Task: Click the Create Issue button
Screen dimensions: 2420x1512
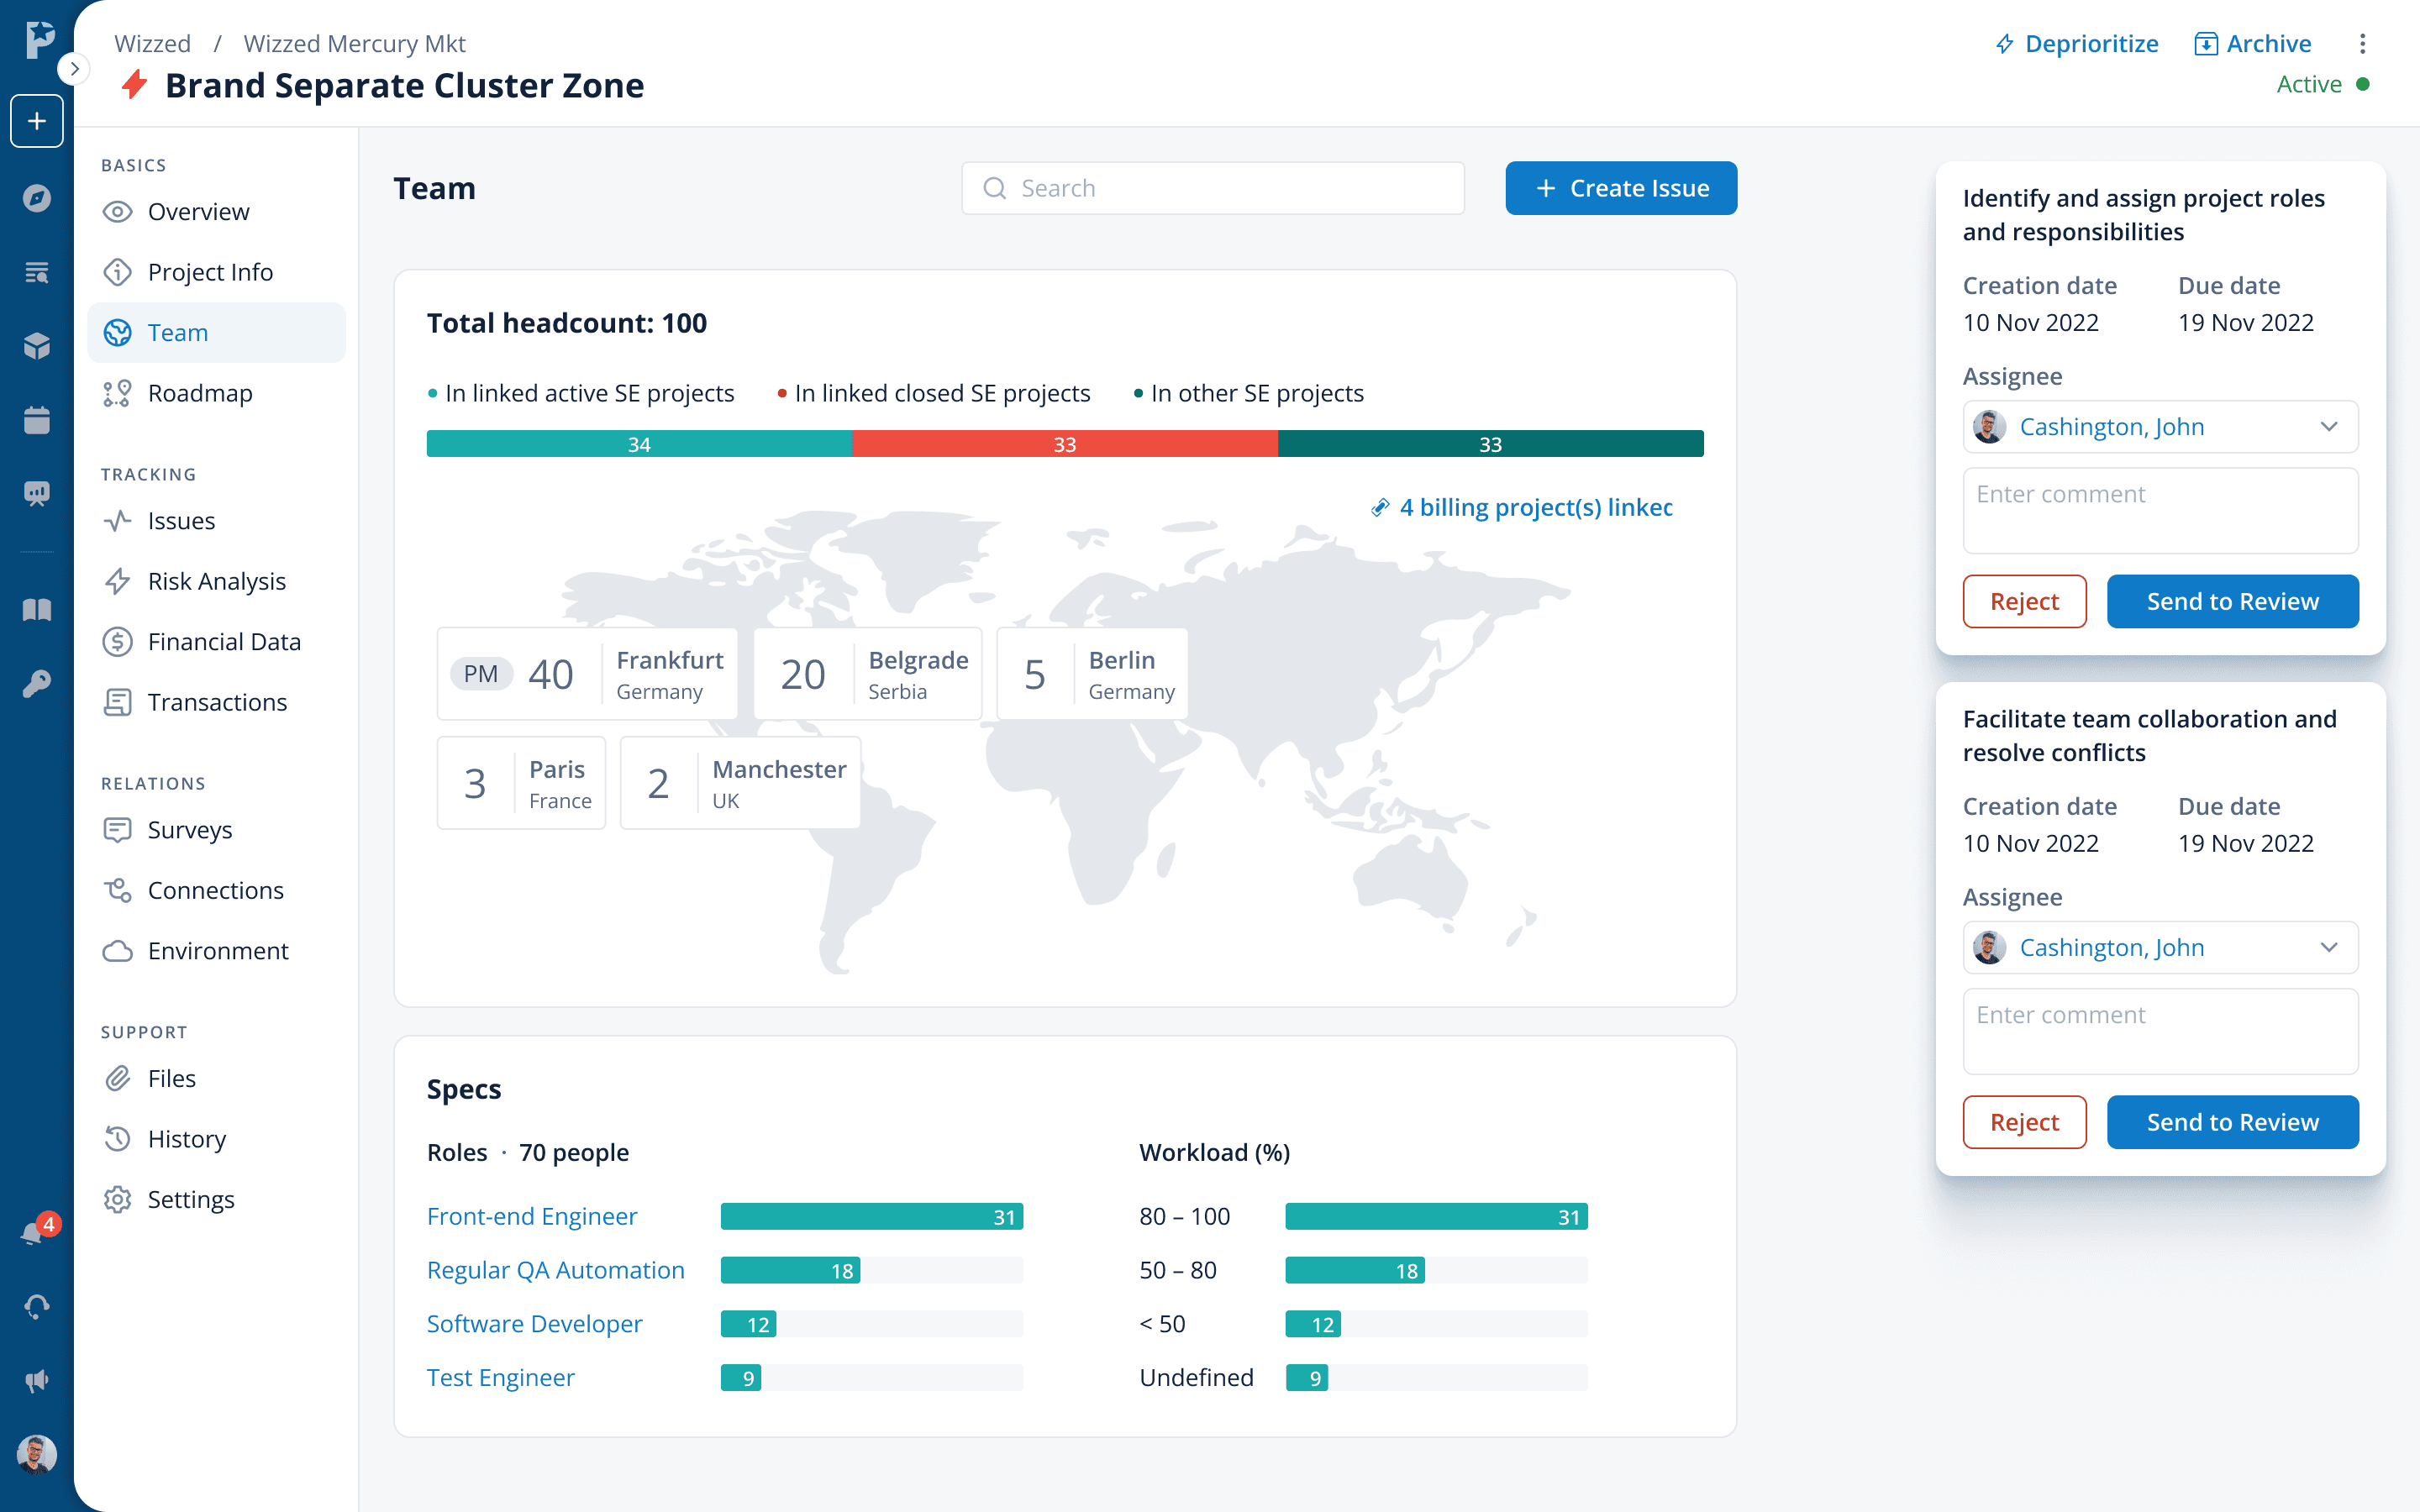Action: tap(1620, 188)
